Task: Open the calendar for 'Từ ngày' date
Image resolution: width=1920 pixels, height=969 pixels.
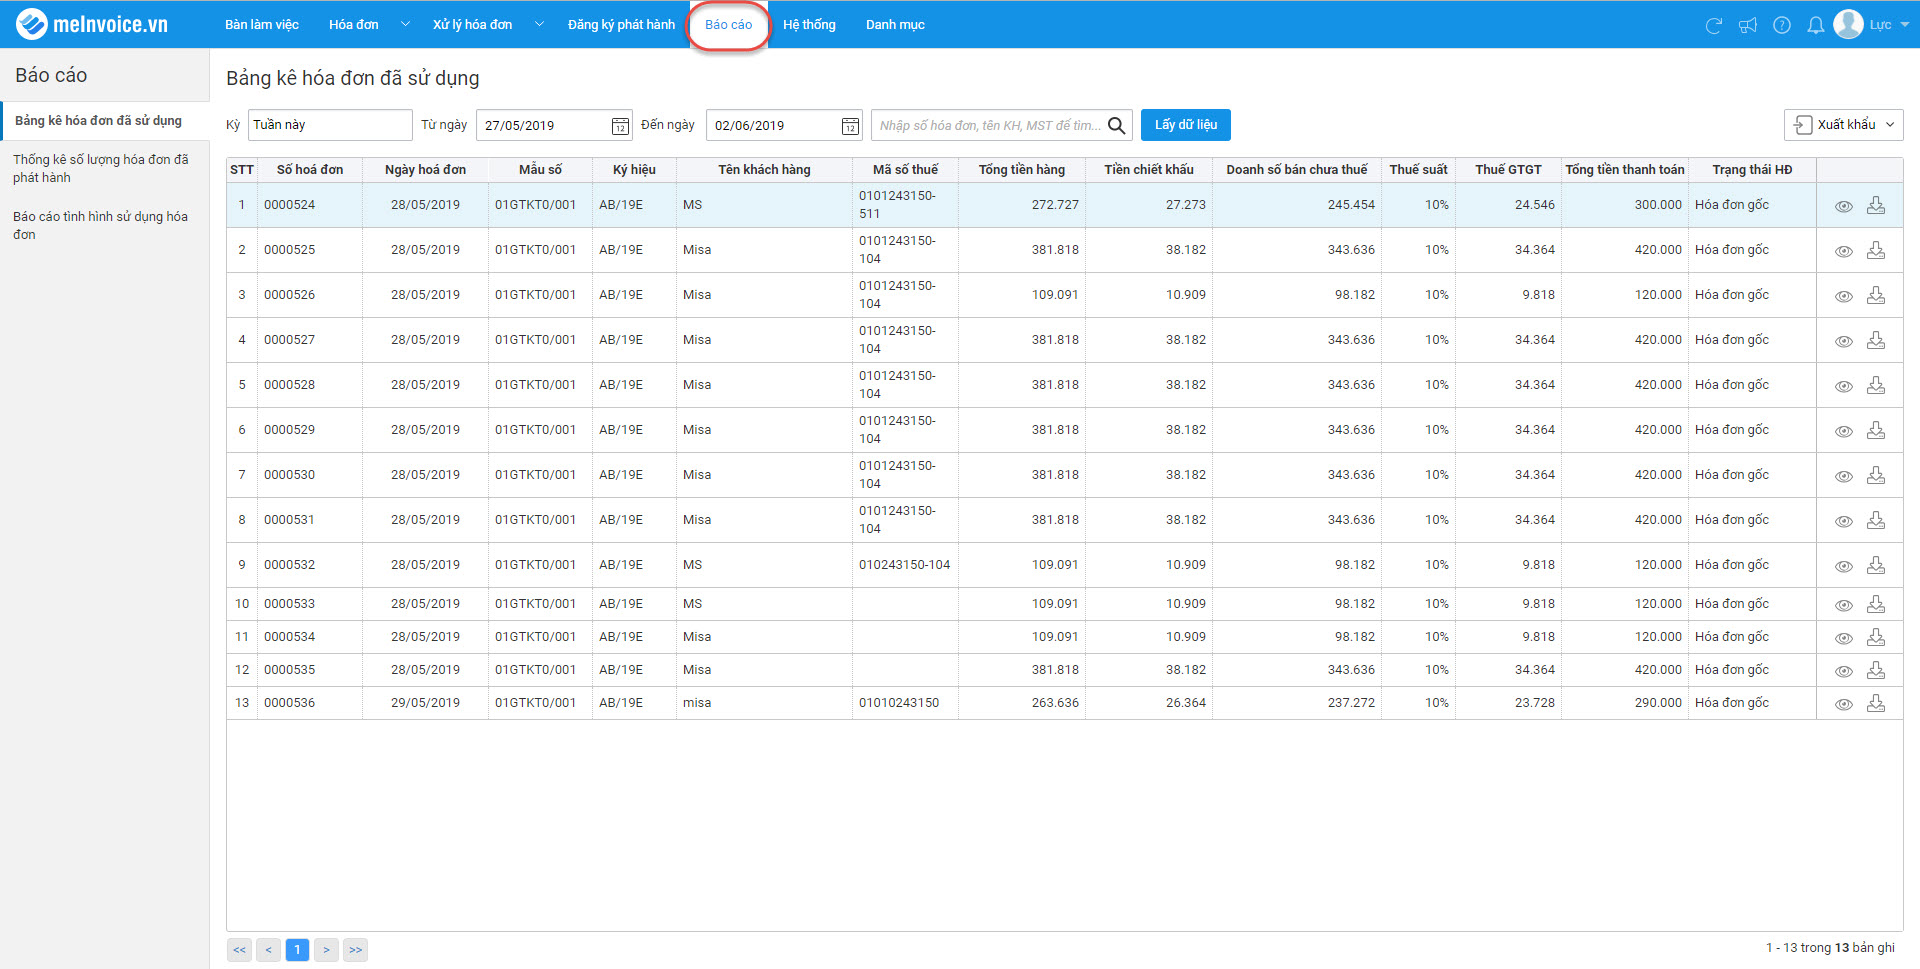Action: click(620, 126)
